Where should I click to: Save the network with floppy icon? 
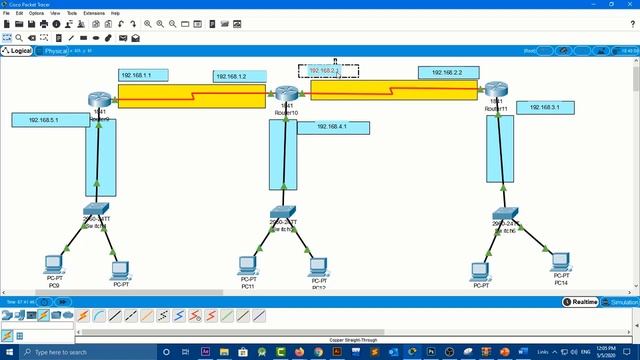[x=31, y=24]
